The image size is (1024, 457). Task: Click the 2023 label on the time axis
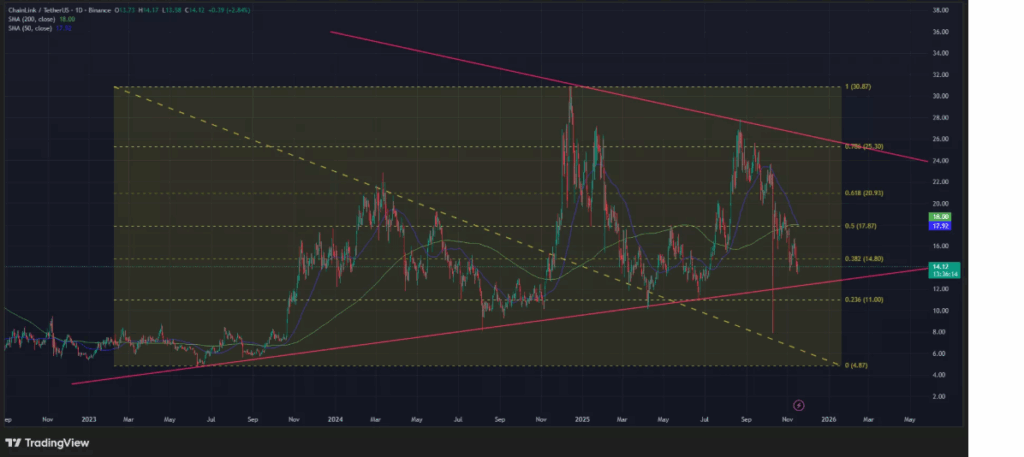(88, 419)
